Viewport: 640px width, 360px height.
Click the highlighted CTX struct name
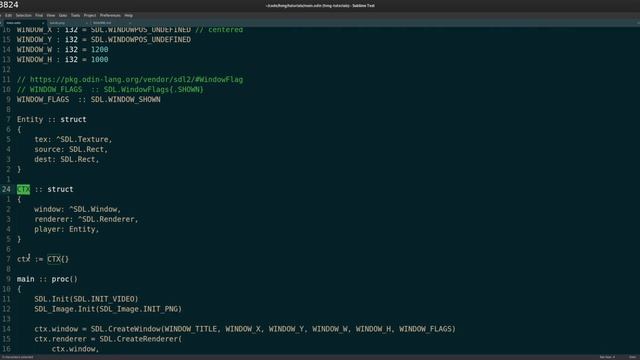23,189
